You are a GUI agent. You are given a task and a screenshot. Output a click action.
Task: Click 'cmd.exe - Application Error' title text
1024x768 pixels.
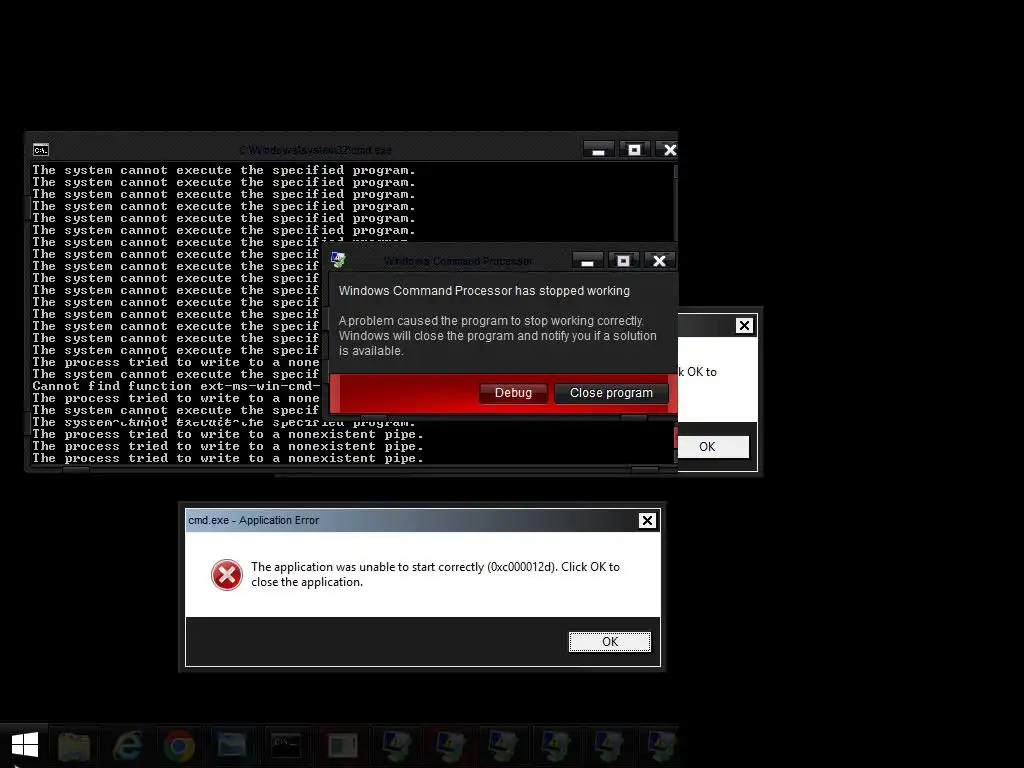(x=253, y=520)
